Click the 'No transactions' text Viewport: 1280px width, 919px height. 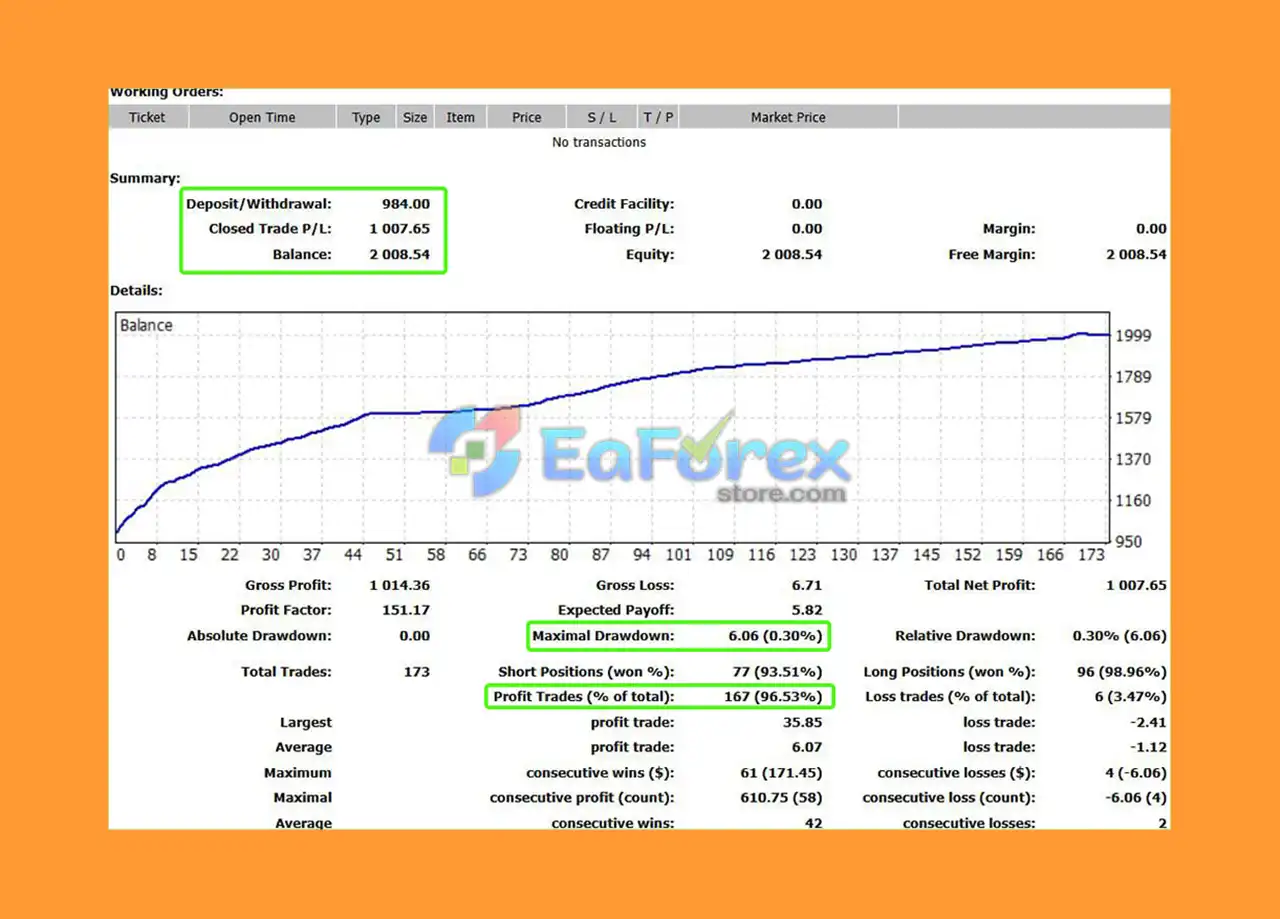(x=599, y=142)
